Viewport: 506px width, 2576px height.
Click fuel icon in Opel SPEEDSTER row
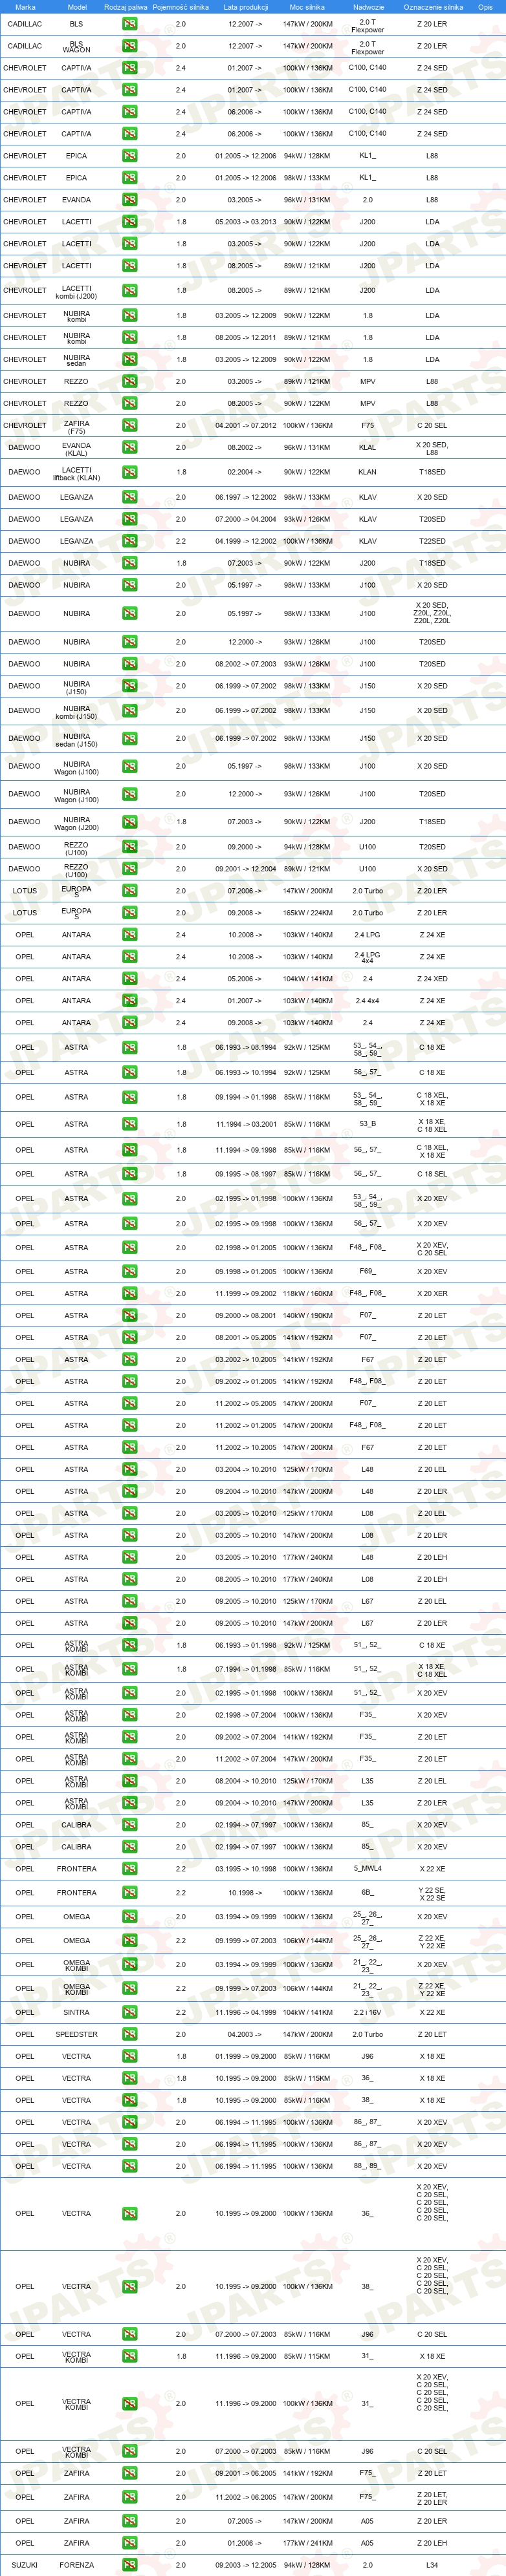coord(130,2034)
